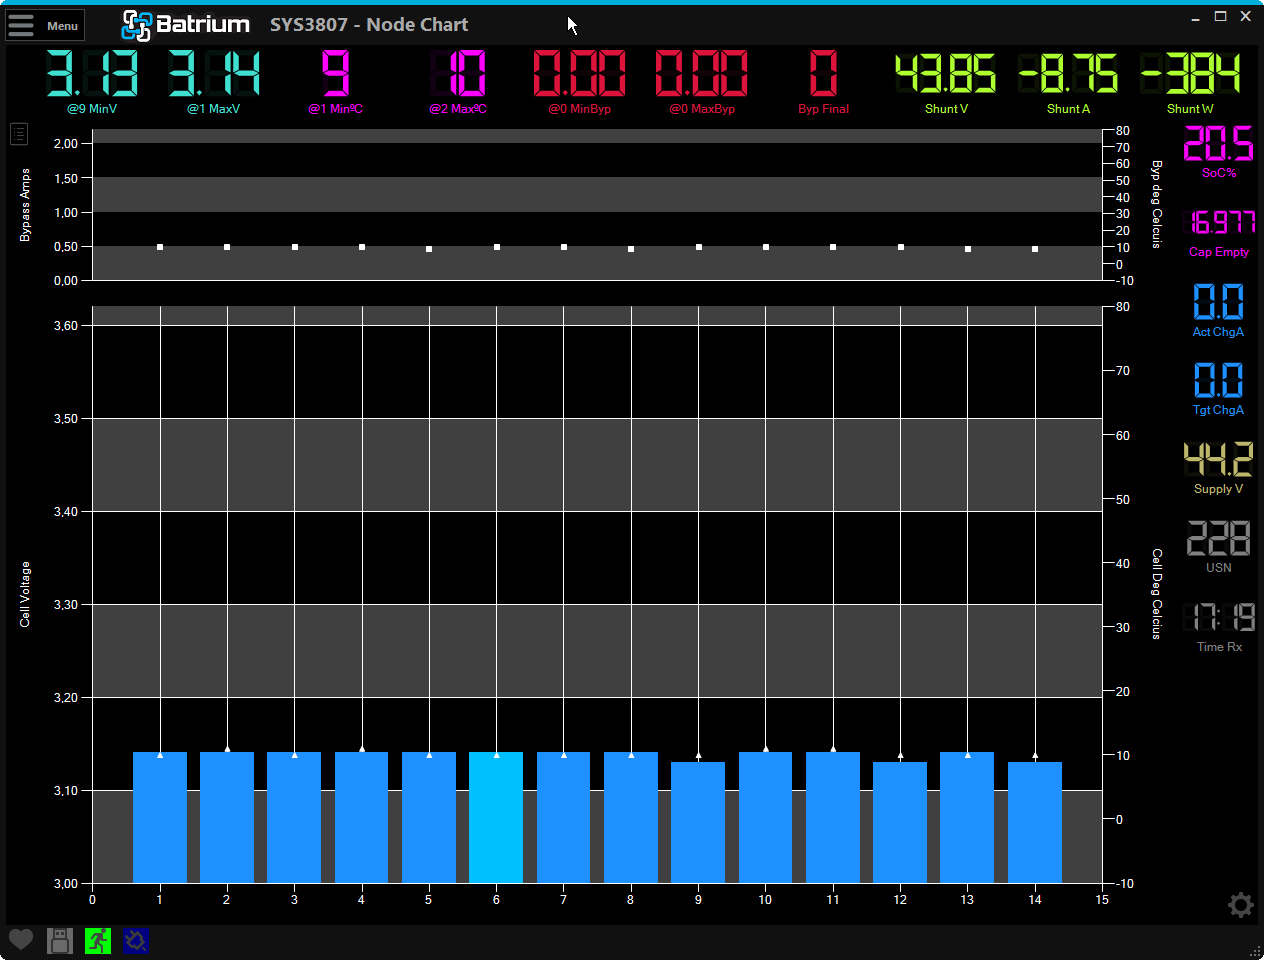The width and height of the screenshot is (1264, 960).
Task: Maximize the Batrium window
Action: coord(1220,16)
